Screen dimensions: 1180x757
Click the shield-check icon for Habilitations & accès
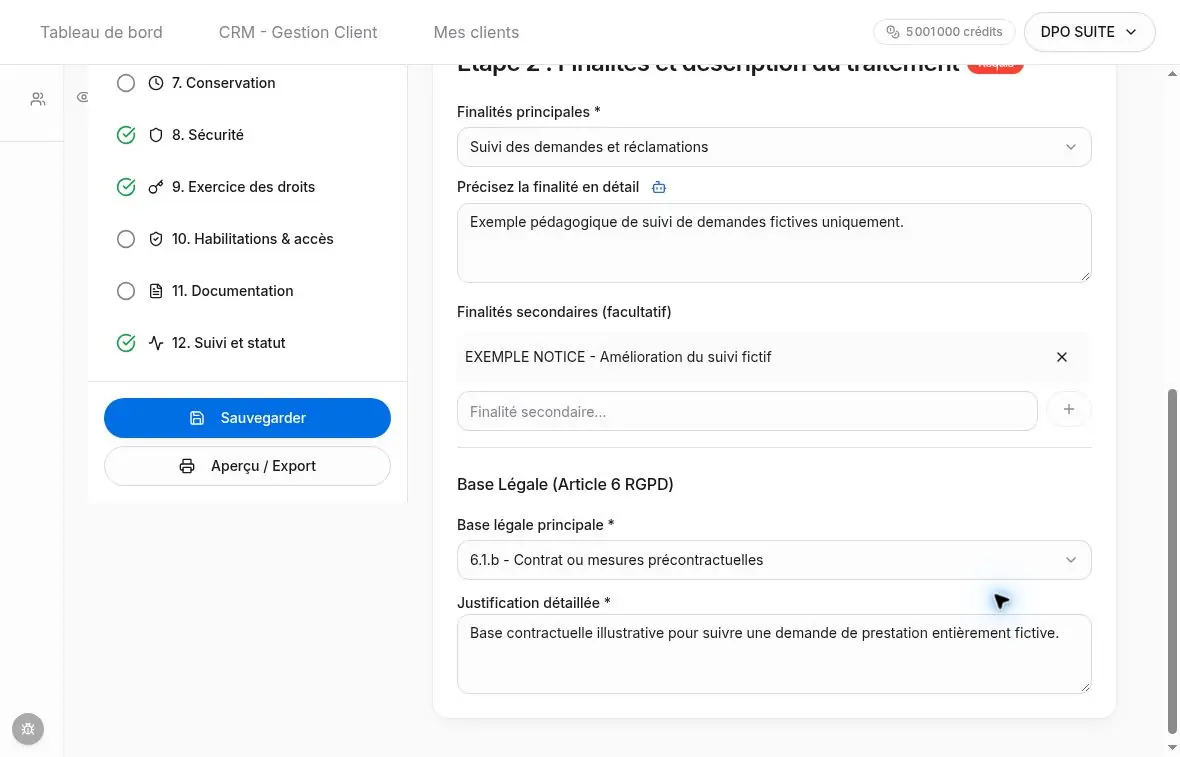[x=156, y=239]
